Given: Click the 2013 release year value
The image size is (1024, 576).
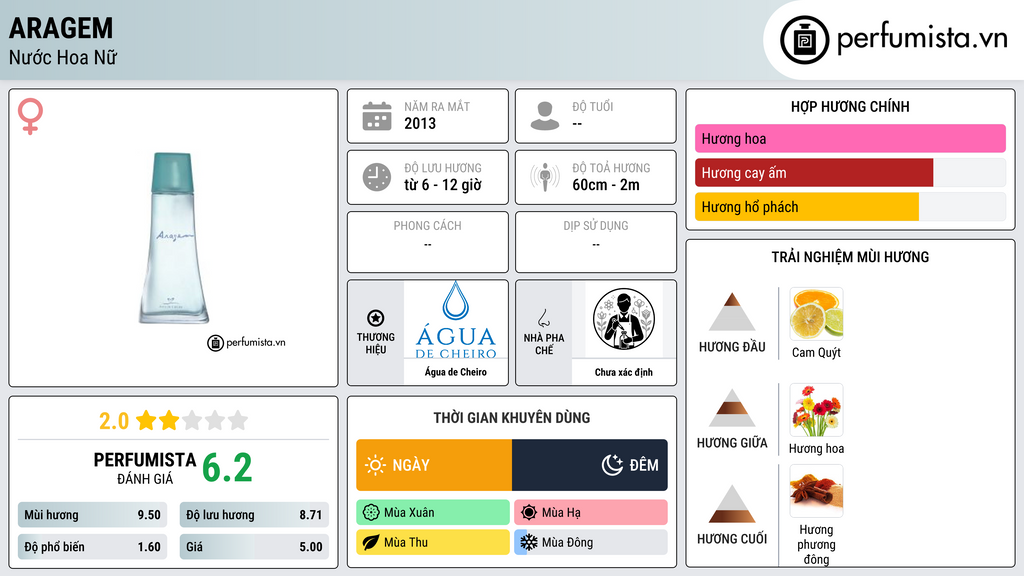Looking at the screenshot, I should [420, 123].
